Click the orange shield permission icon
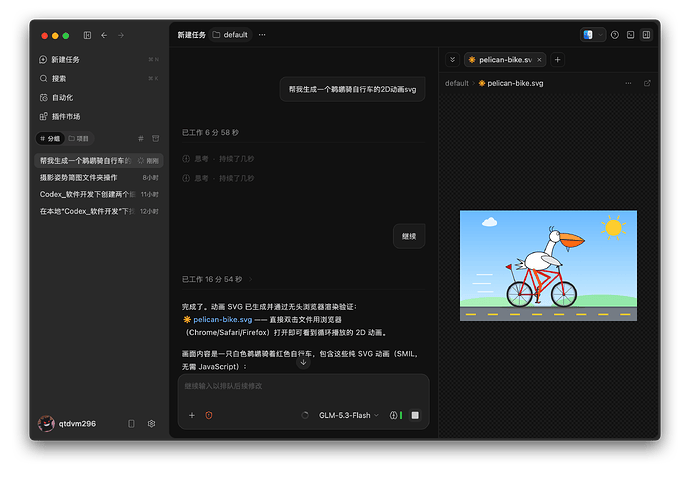690x479 pixels. pyautogui.click(x=209, y=415)
